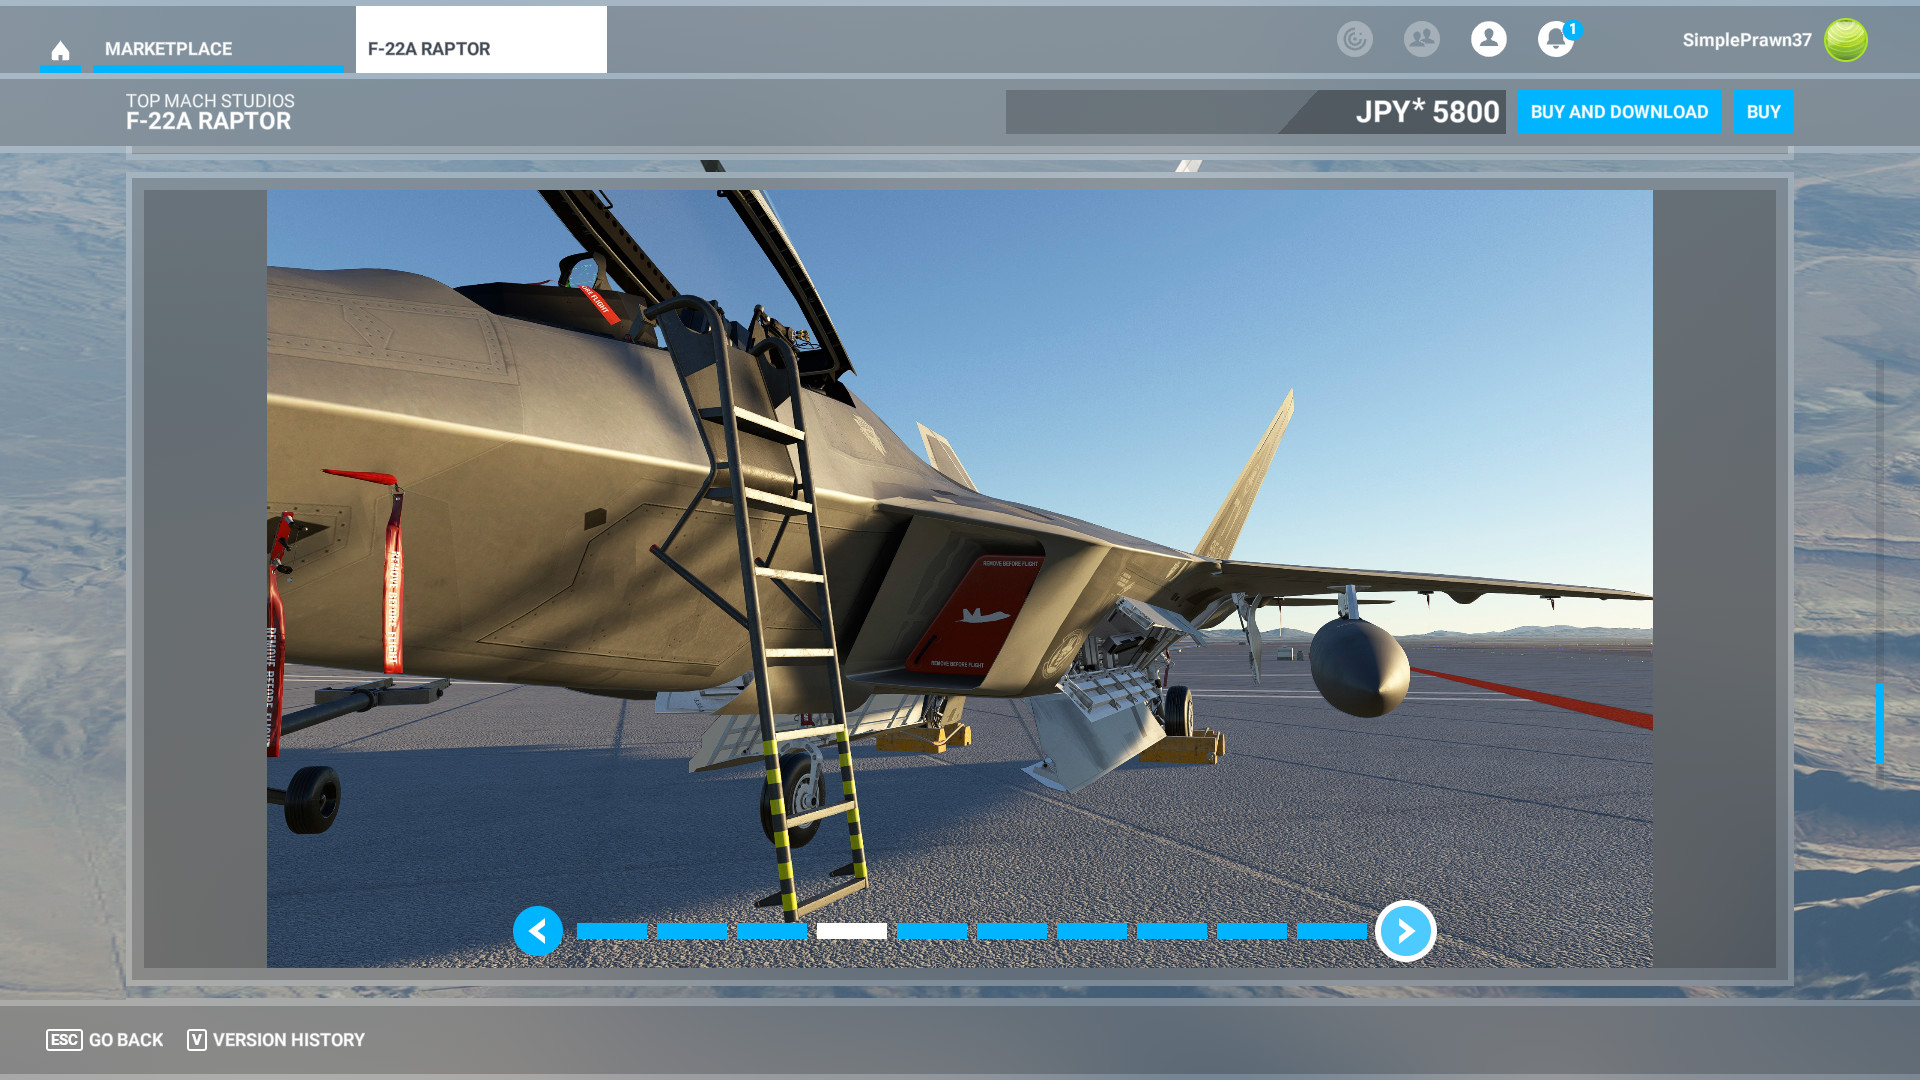Select the currently highlighted white slide indicator
The width and height of the screenshot is (1920, 1080).
pyautogui.click(x=851, y=931)
